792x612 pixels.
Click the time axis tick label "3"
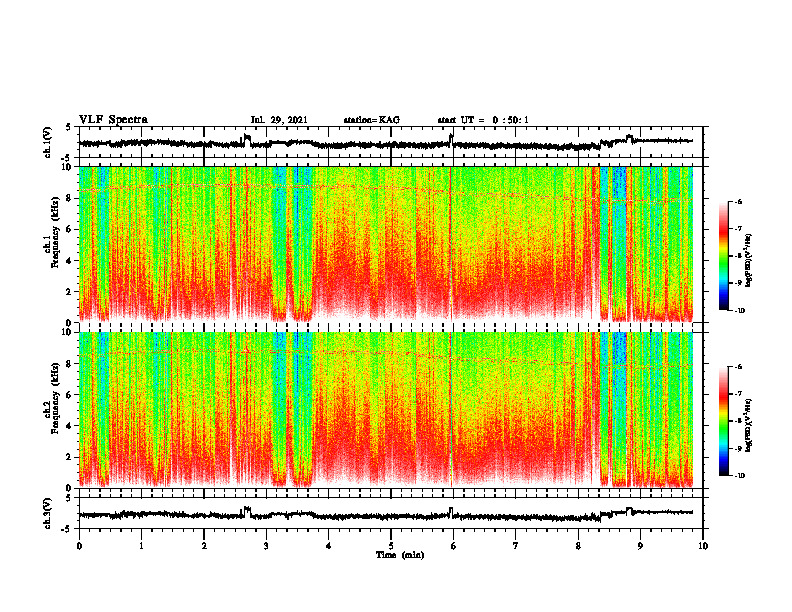pyautogui.click(x=266, y=546)
